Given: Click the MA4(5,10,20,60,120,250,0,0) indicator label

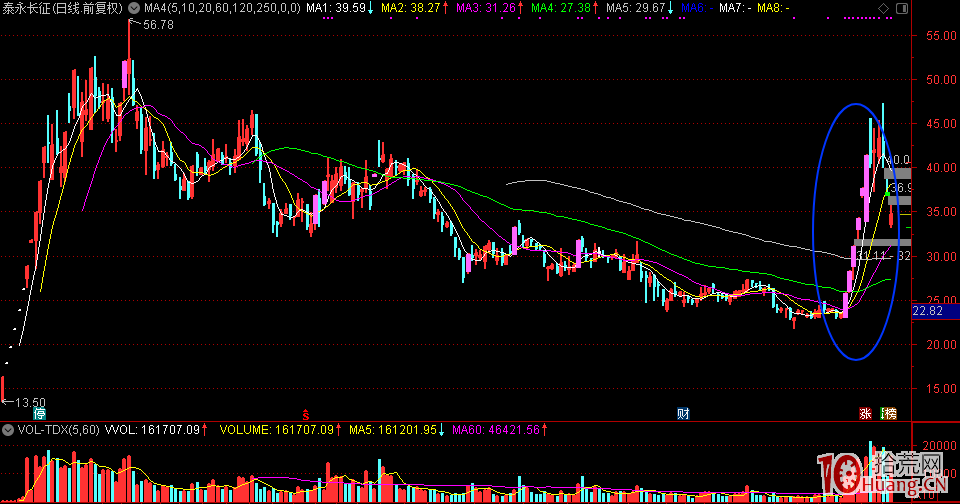Looking at the screenshot, I should (222, 8).
